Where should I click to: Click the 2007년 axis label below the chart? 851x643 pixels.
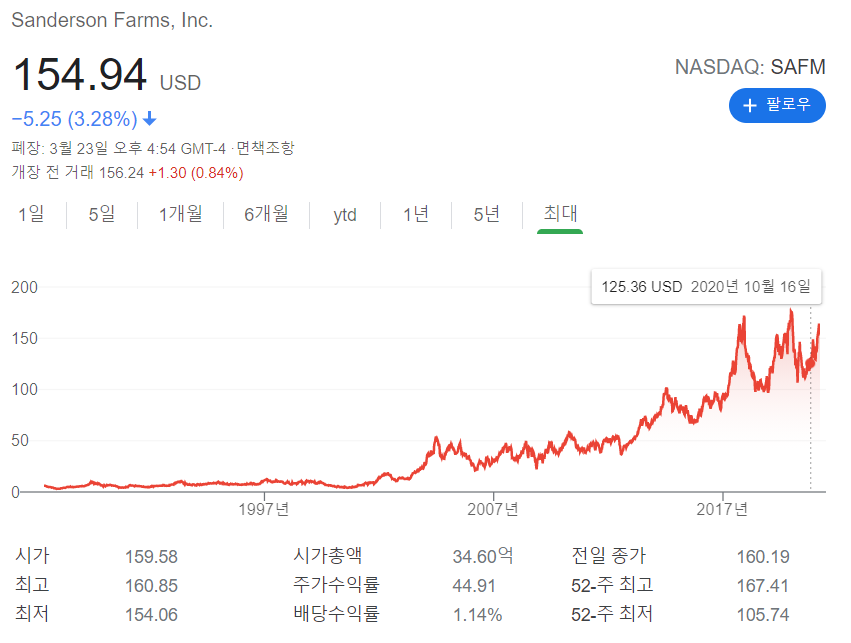coord(492,509)
